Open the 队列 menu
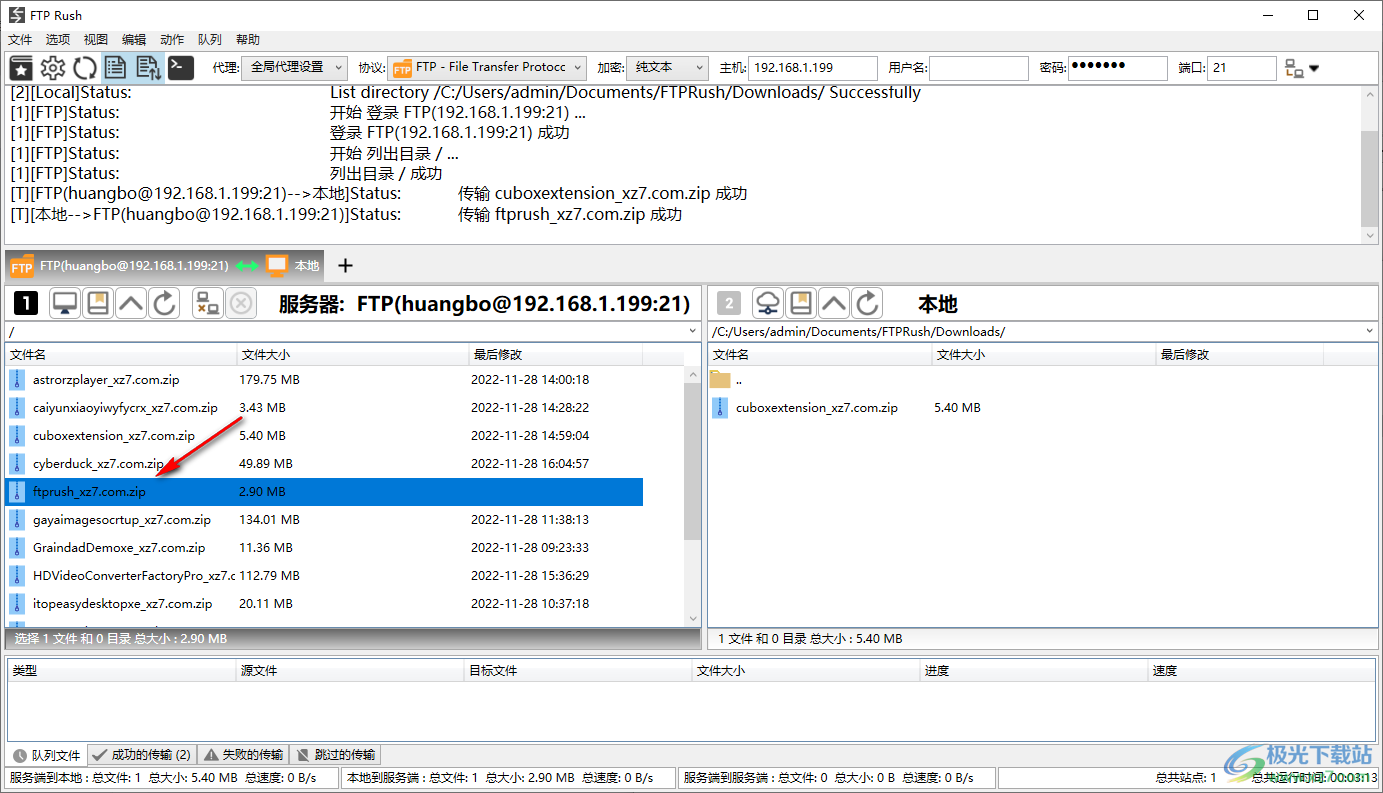Viewport: 1383px width, 793px height. click(210, 40)
